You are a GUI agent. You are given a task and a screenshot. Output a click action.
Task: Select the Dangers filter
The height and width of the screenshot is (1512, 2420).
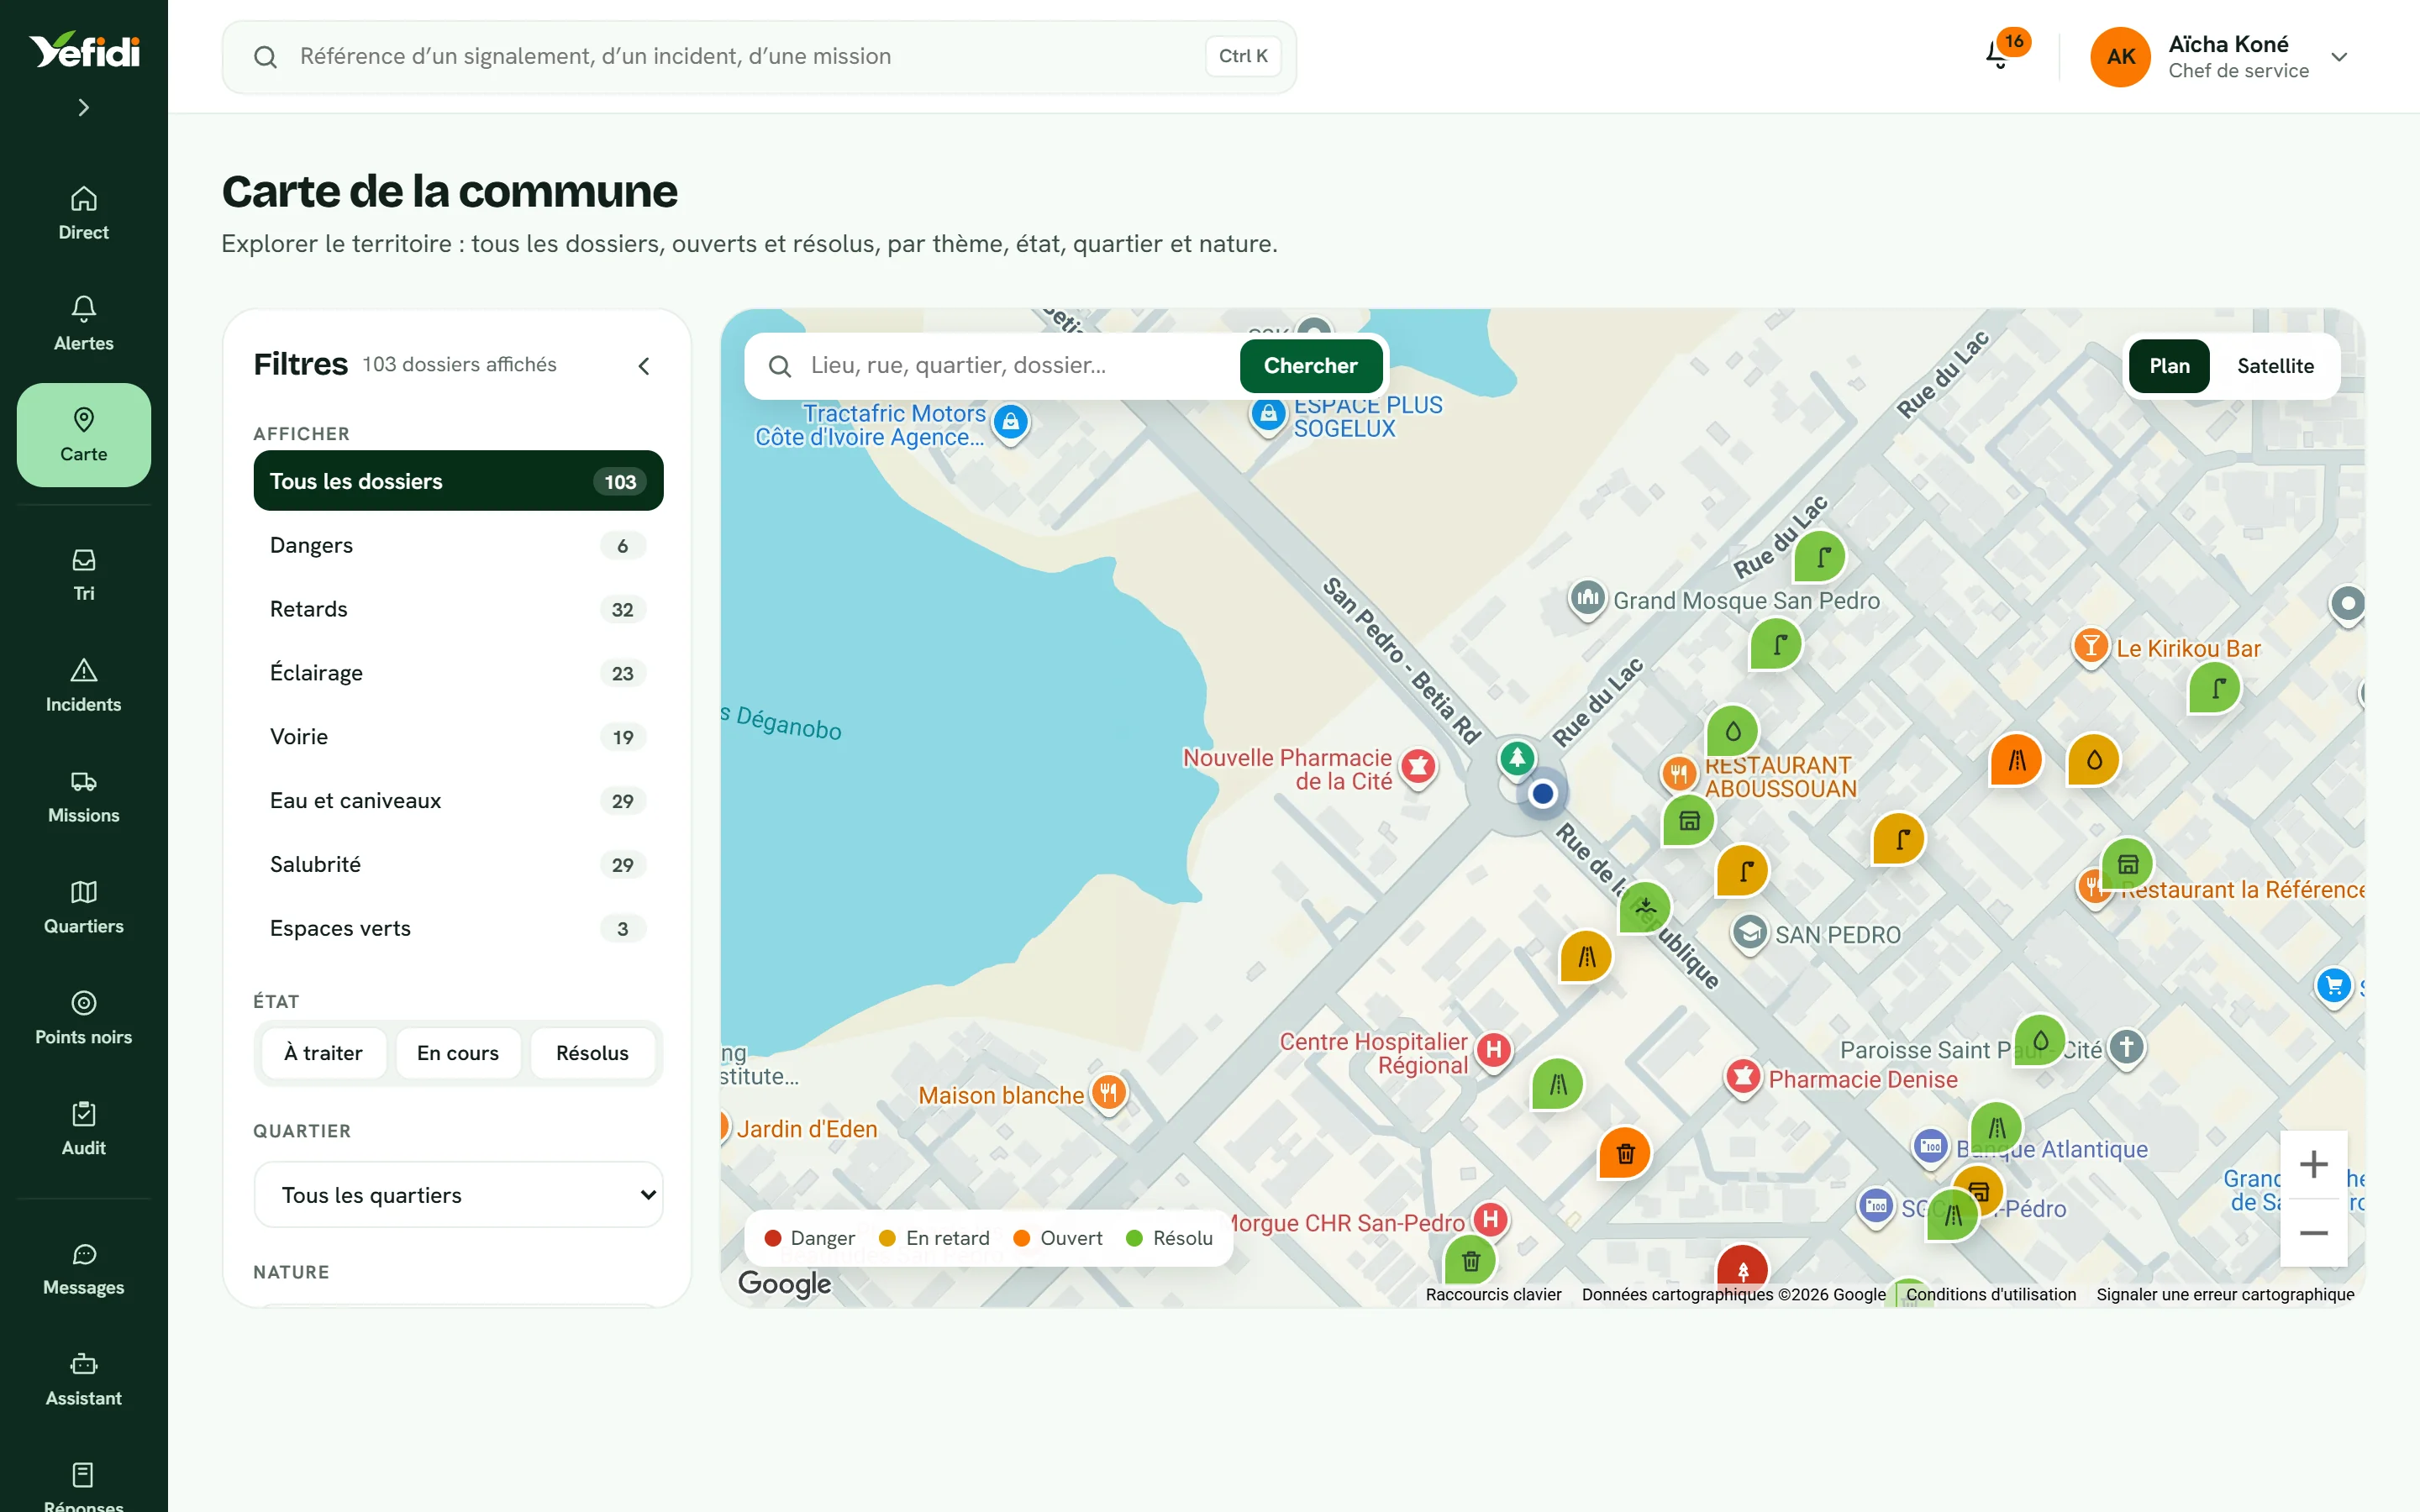click(458, 545)
